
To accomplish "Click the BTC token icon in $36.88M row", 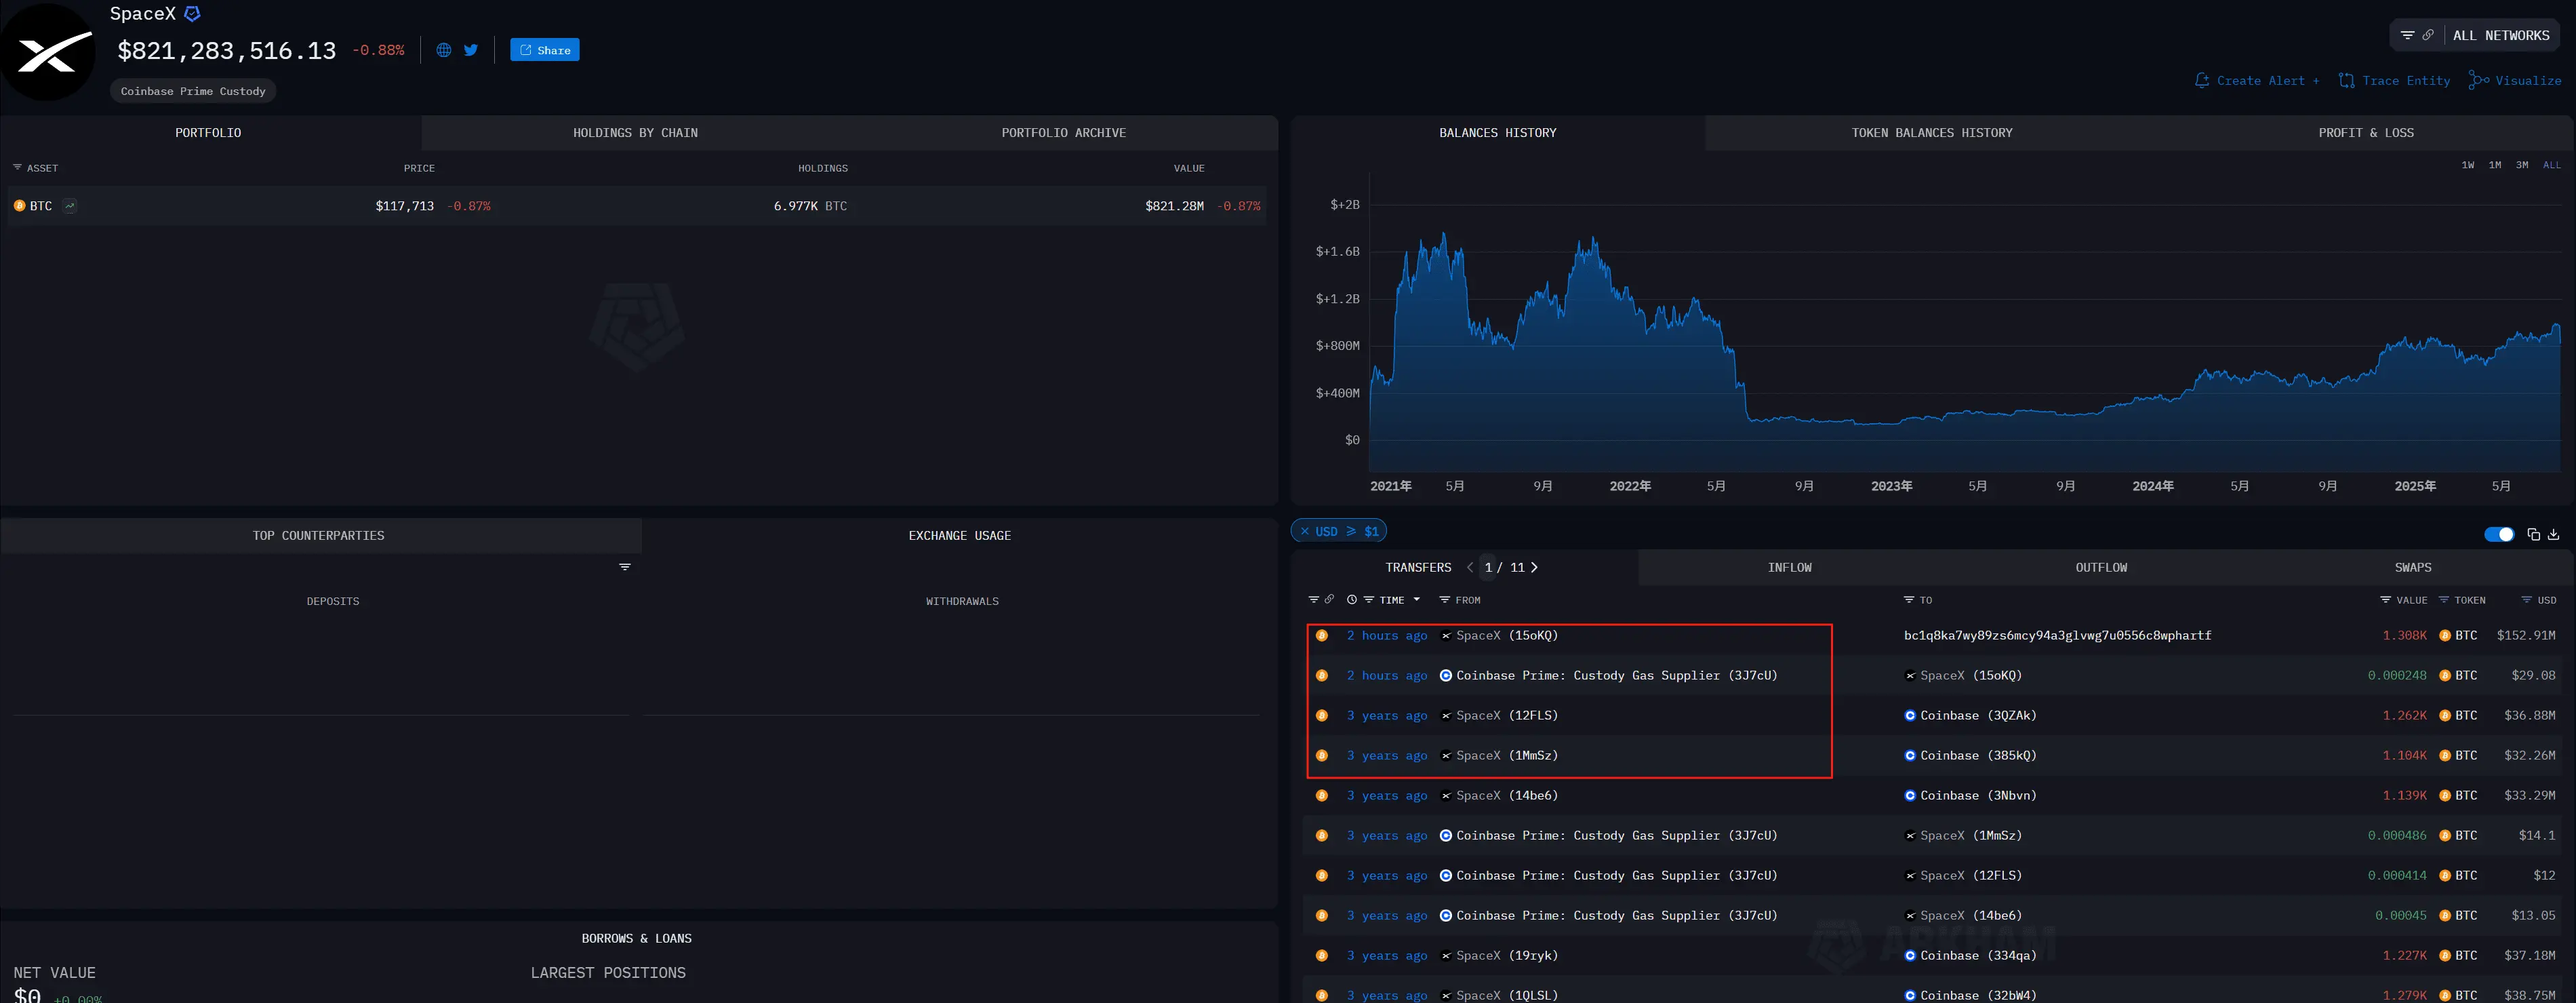I will coord(2445,716).
